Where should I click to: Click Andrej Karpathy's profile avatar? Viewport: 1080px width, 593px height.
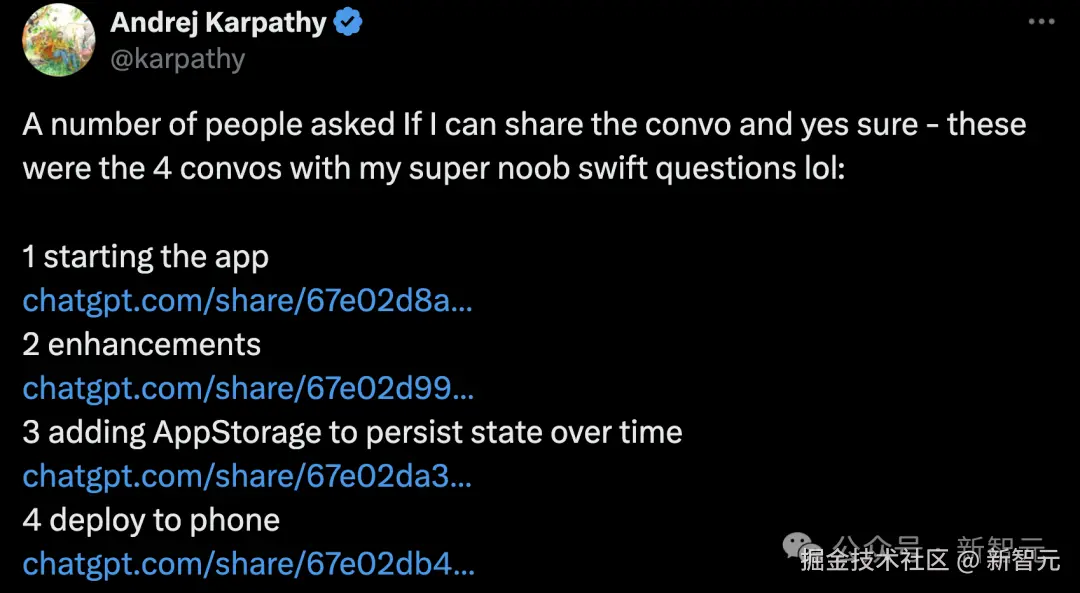click(58, 40)
